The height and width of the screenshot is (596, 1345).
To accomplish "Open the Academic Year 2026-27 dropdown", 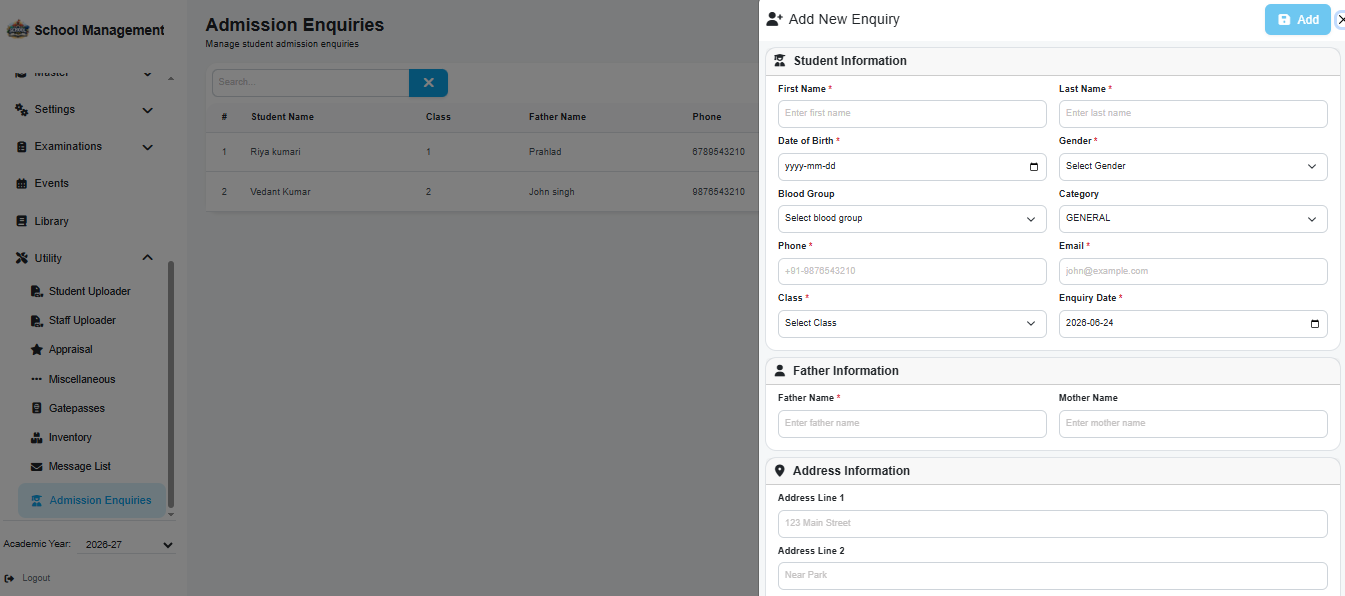I will 126,545.
